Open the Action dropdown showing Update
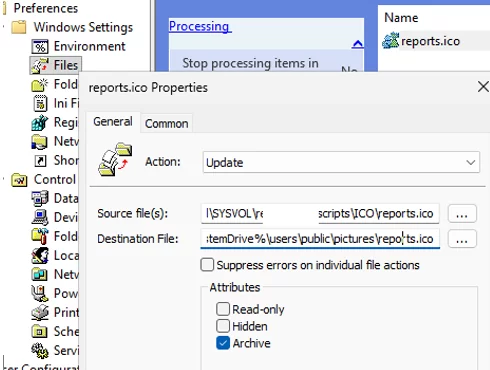Viewport: 490px width, 370px height. click(x=341, y=162)
